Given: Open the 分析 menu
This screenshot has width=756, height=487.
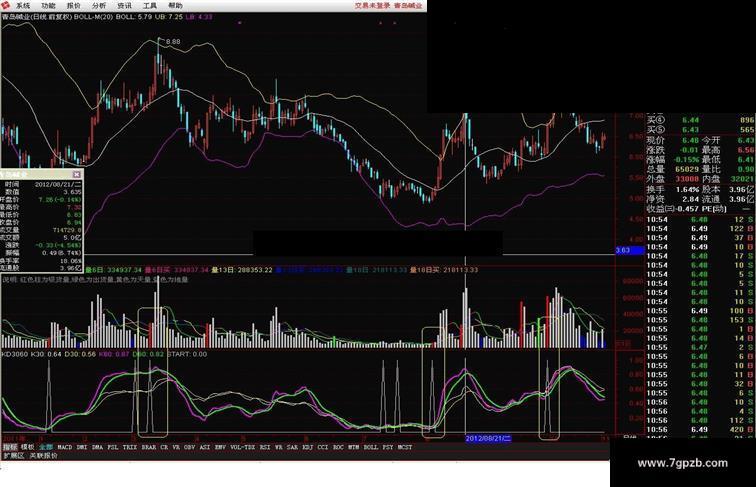Looking at the screenshot, I should pyautogui.click(x=99, y=6).
